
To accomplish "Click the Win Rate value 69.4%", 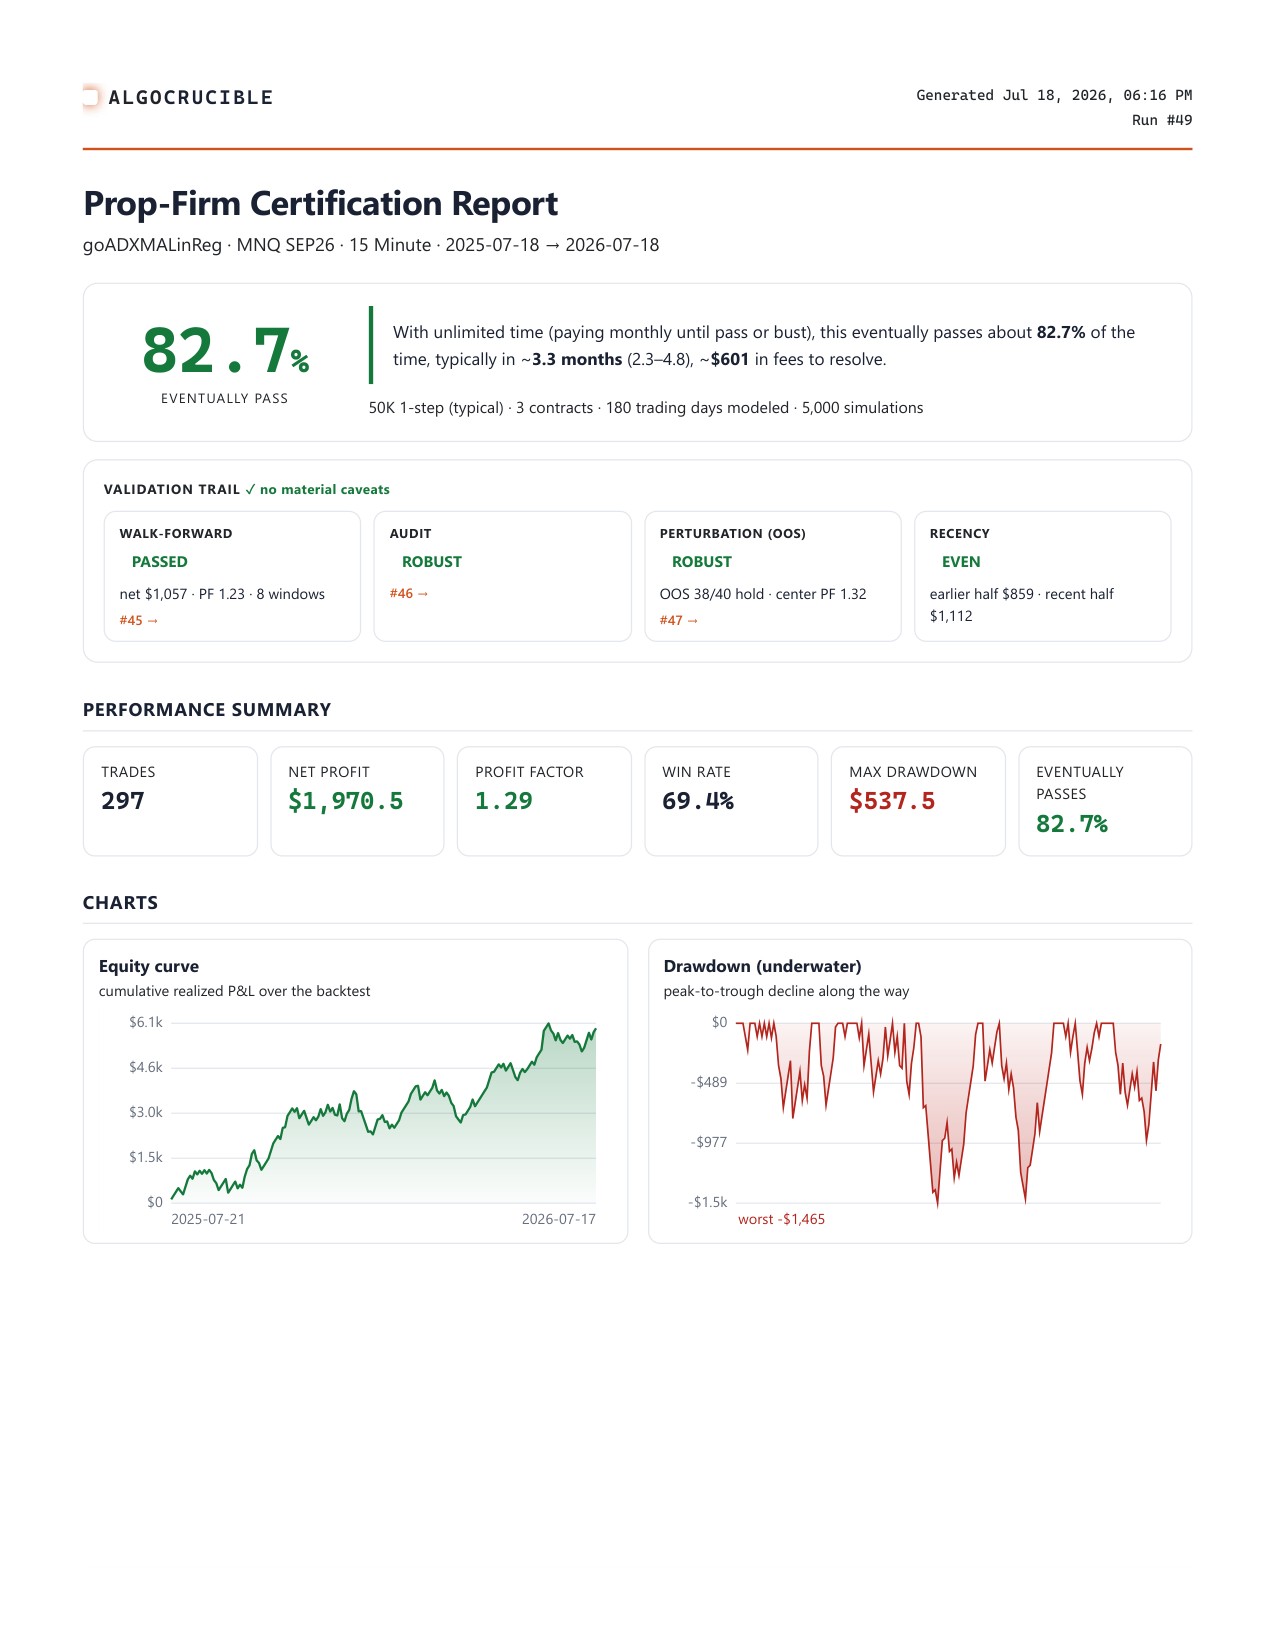I will (x=698, y=801).
